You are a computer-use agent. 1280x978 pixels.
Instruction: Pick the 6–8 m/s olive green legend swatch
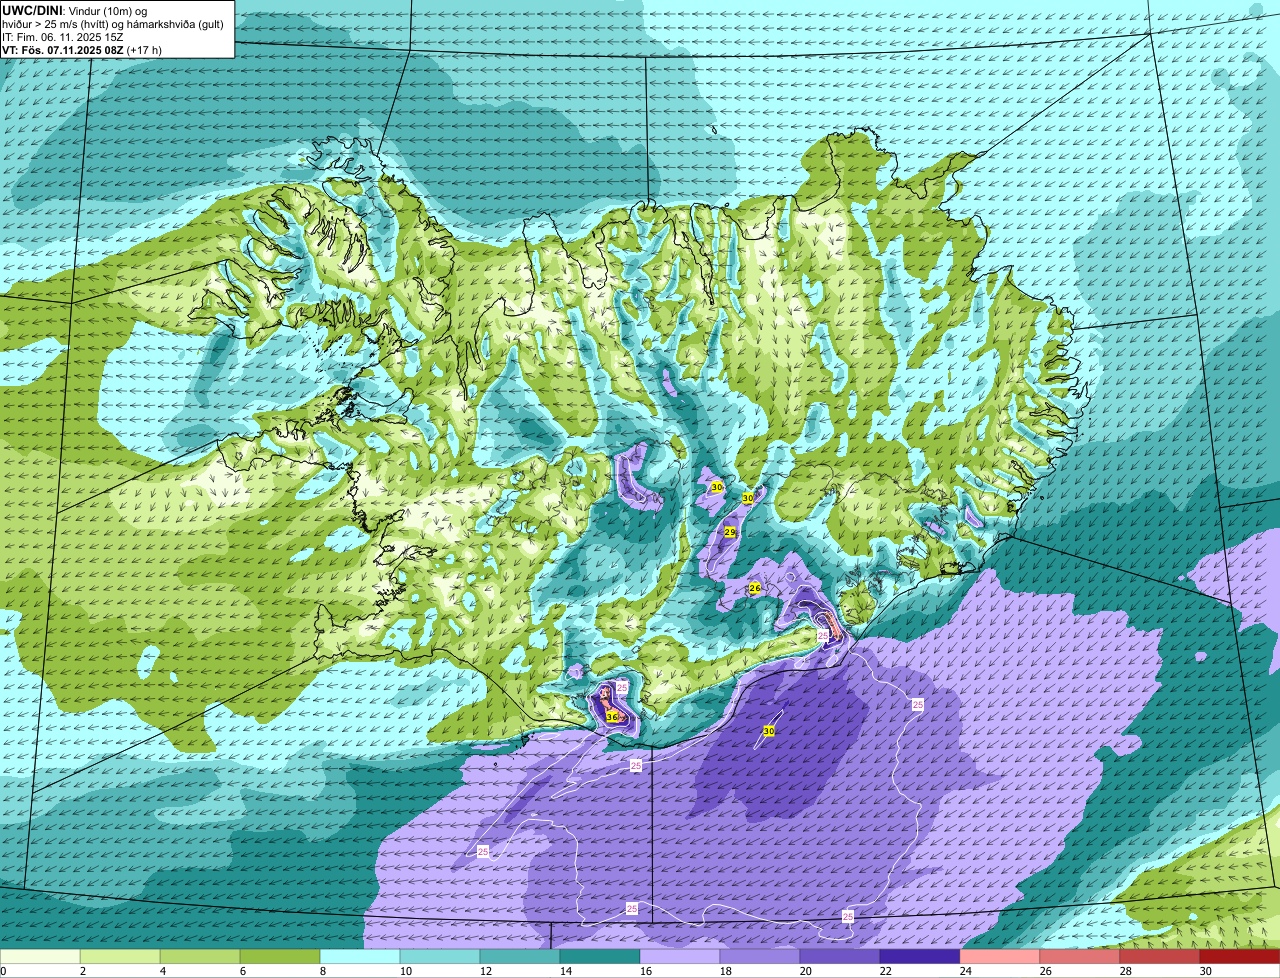(x=280, y=957)
